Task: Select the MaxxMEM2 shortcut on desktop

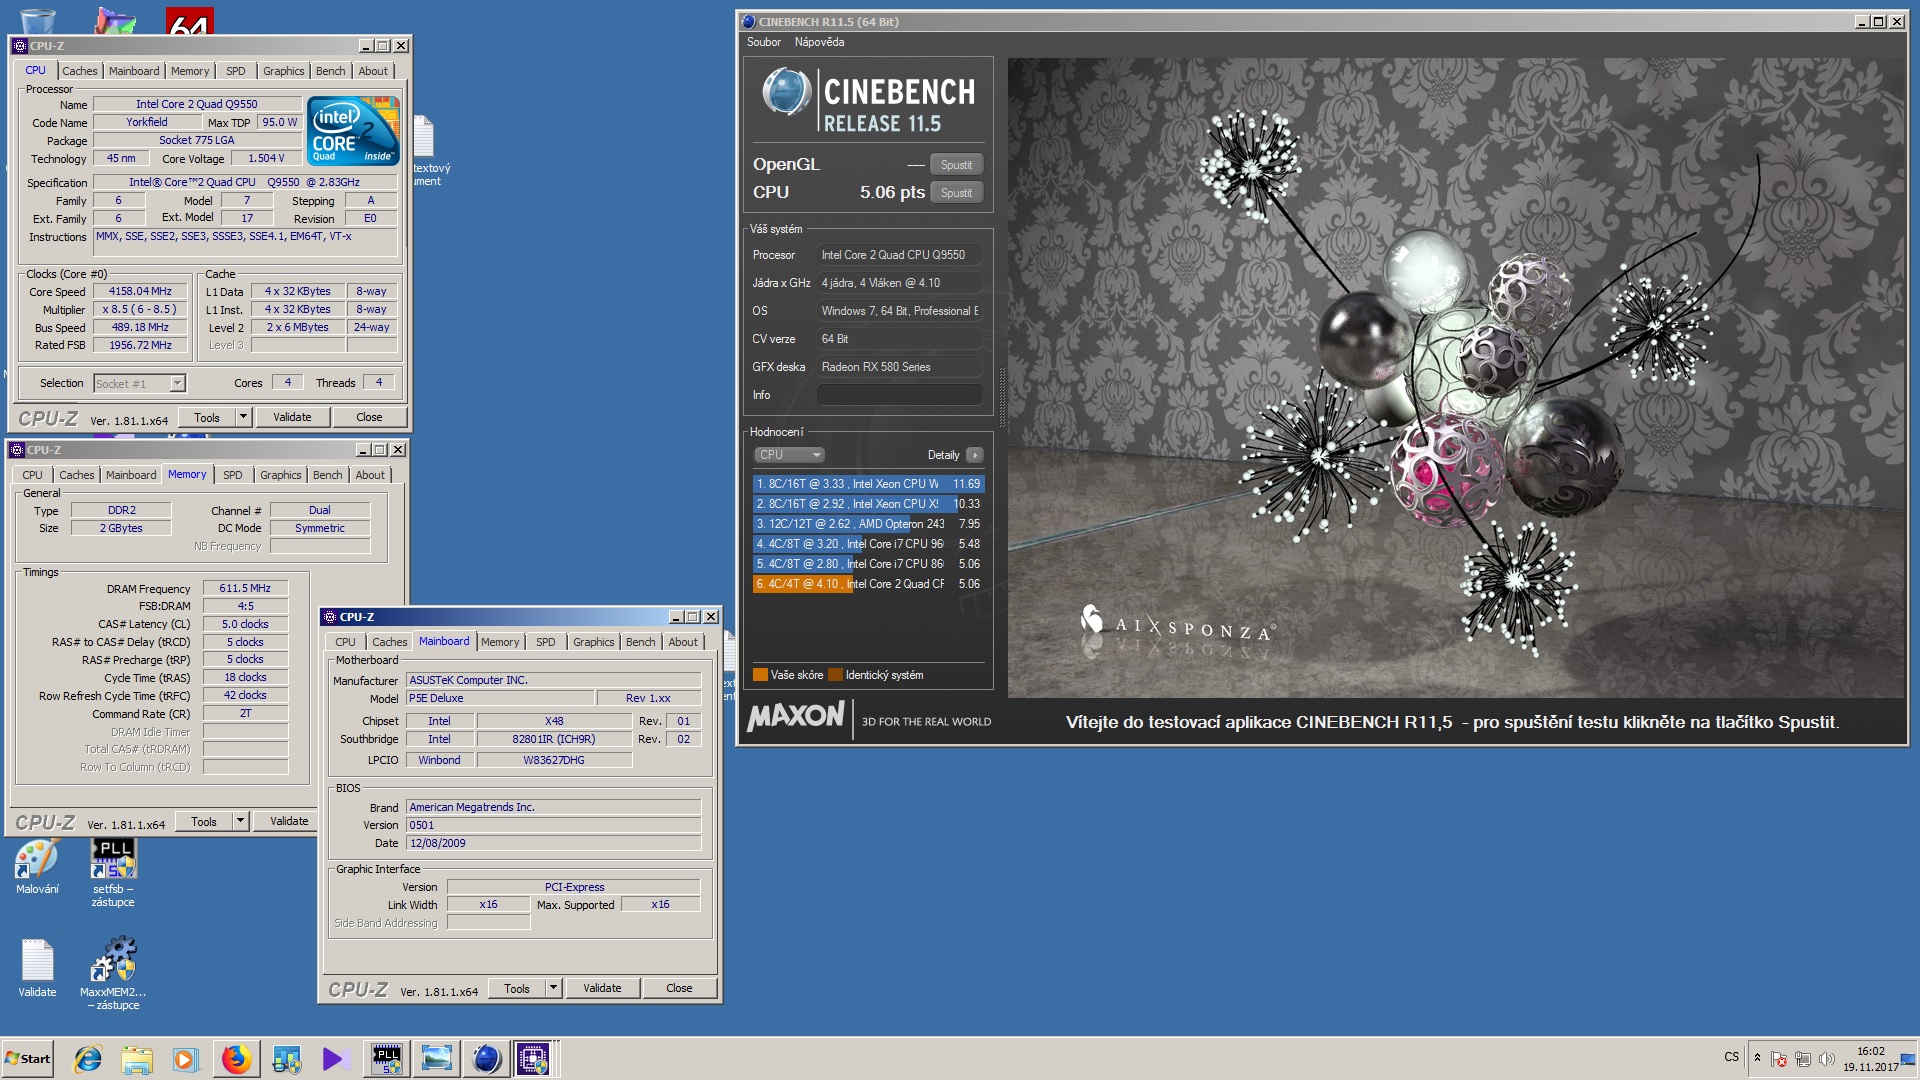Action: click(113, 974)
